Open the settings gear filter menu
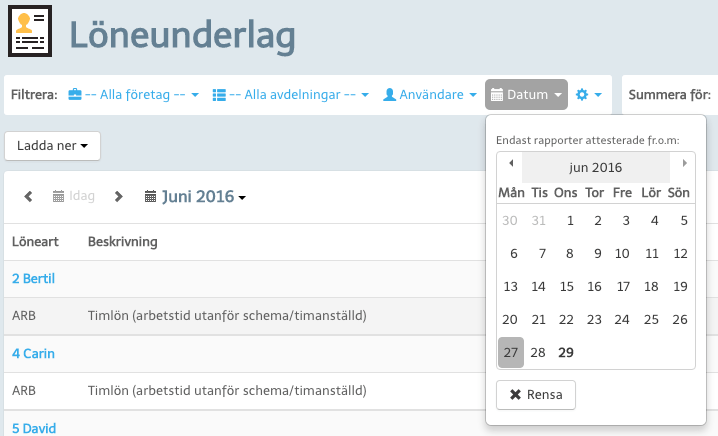This screenshot has height=436, width=718. pyautogui.click(x=588, y=95)
